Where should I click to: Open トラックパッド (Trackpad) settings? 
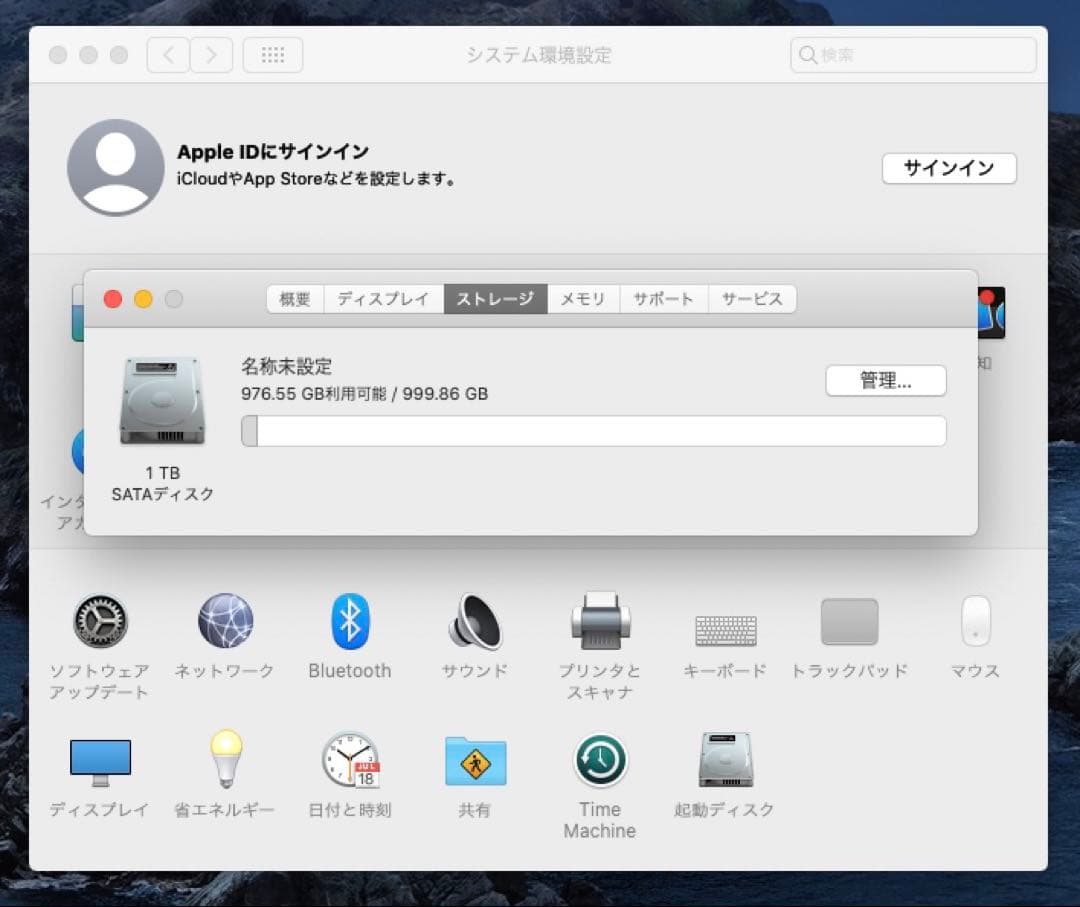849,622
